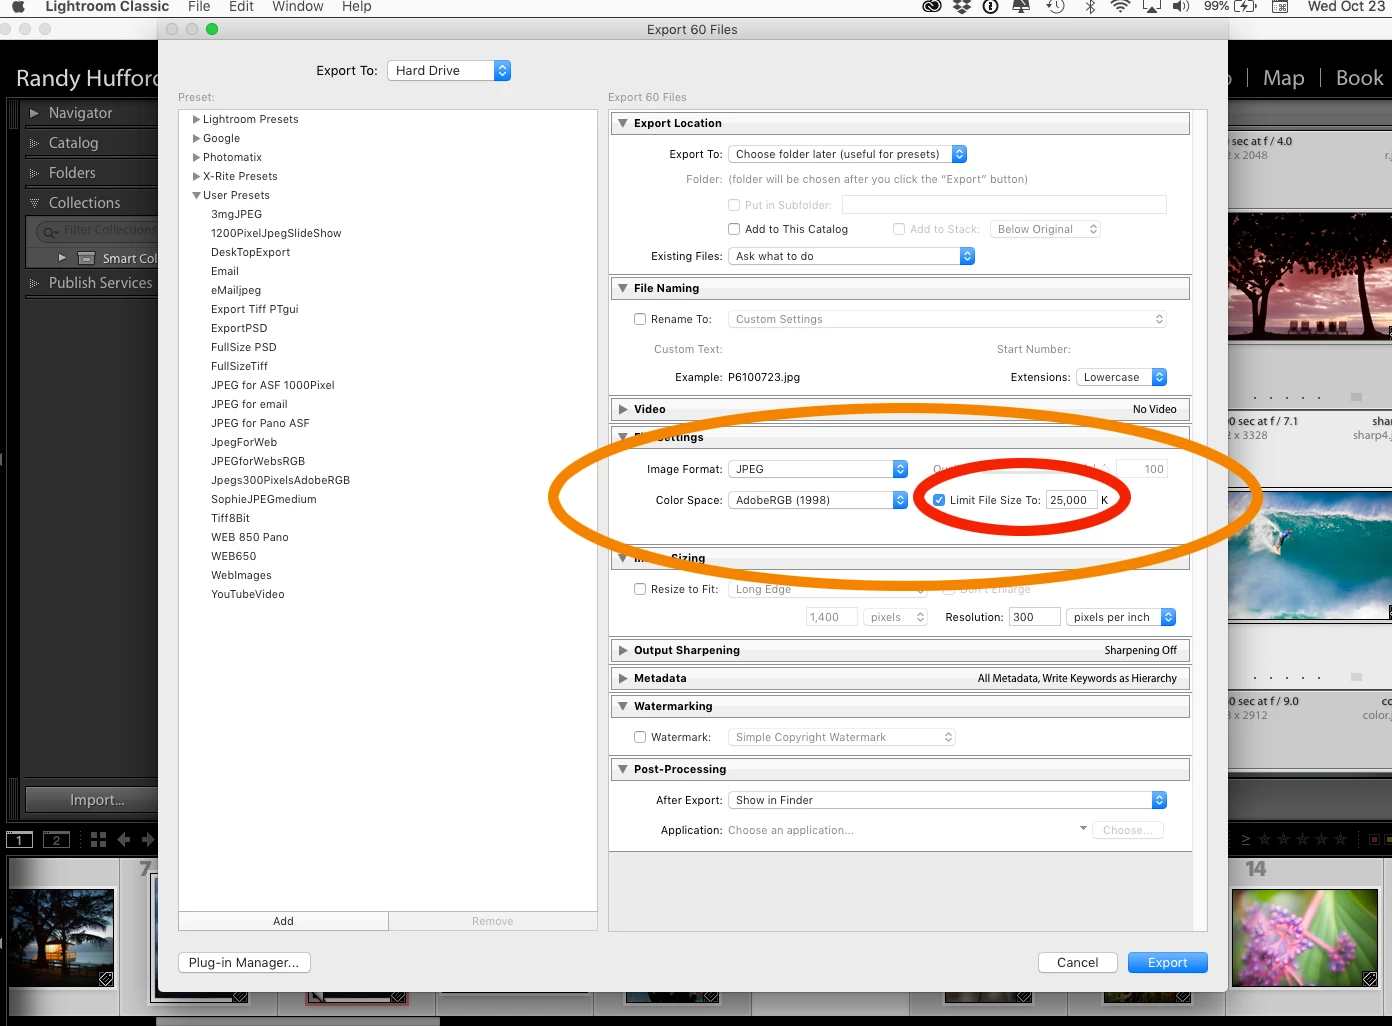Viewport: 1392px width, 1026px height.
Task: Expand the Publish Services panel
Action: coord(34,283)
